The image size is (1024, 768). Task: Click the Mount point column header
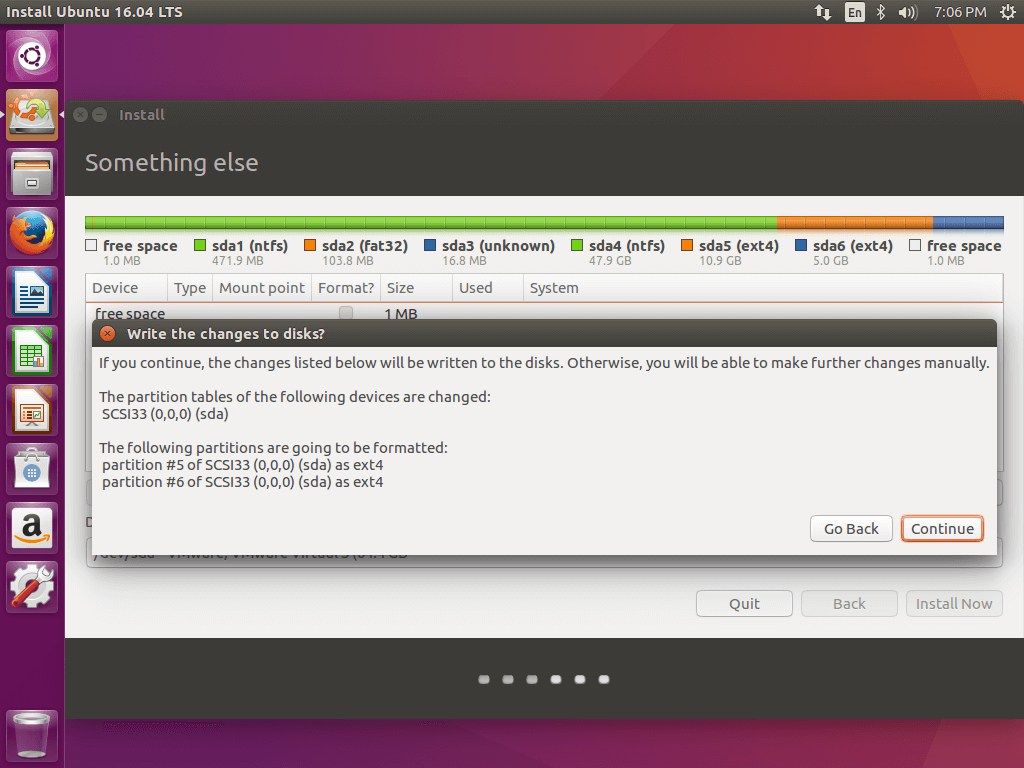pyautogui.click(x=262, y=288)
